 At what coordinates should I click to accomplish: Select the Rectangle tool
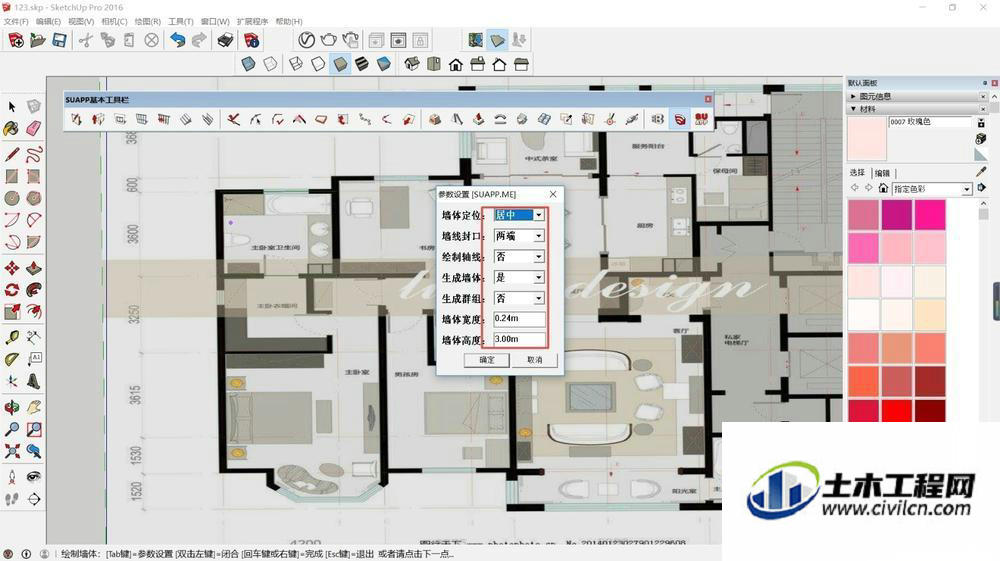click(x=11, y=176)
